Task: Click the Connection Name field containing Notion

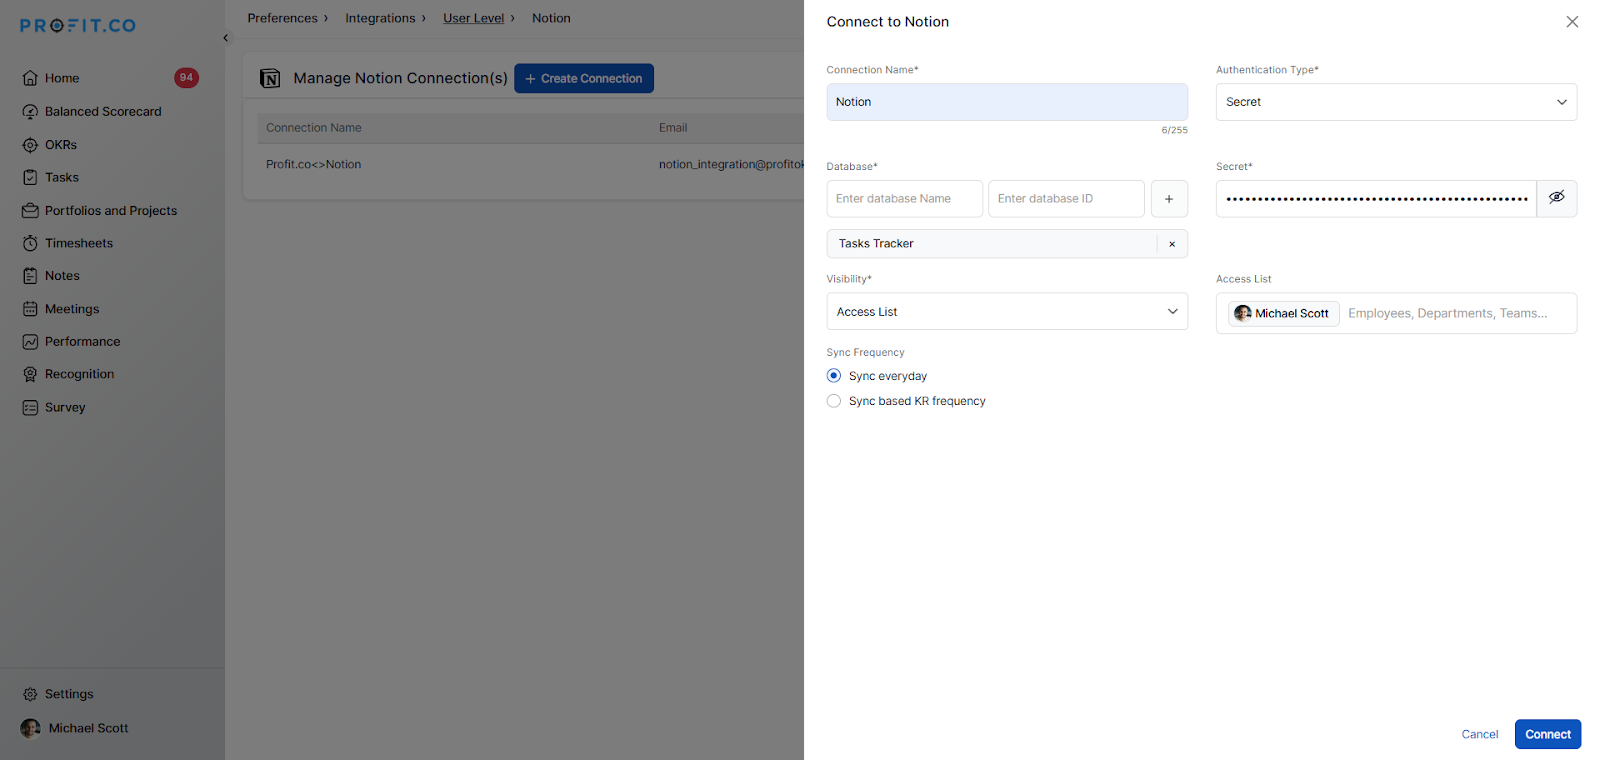Action: pyautogui.click(x=1007, y=102)
